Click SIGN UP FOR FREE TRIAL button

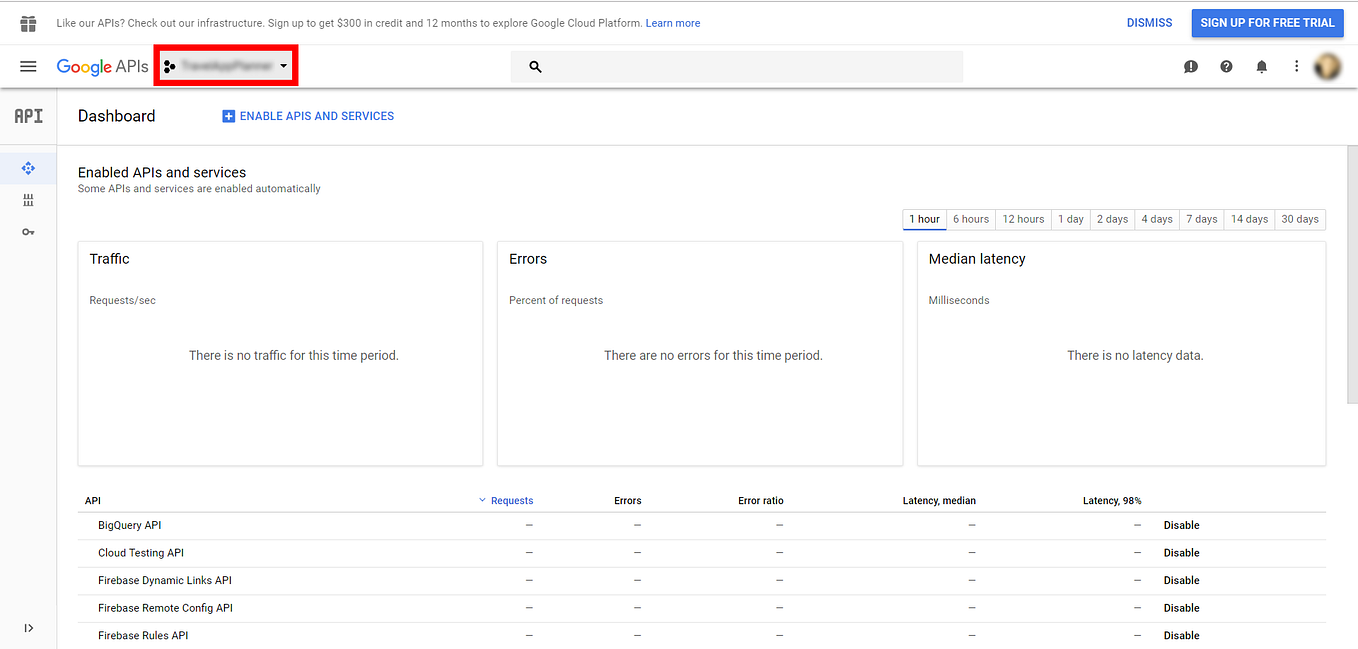[x=1267, y=23]
